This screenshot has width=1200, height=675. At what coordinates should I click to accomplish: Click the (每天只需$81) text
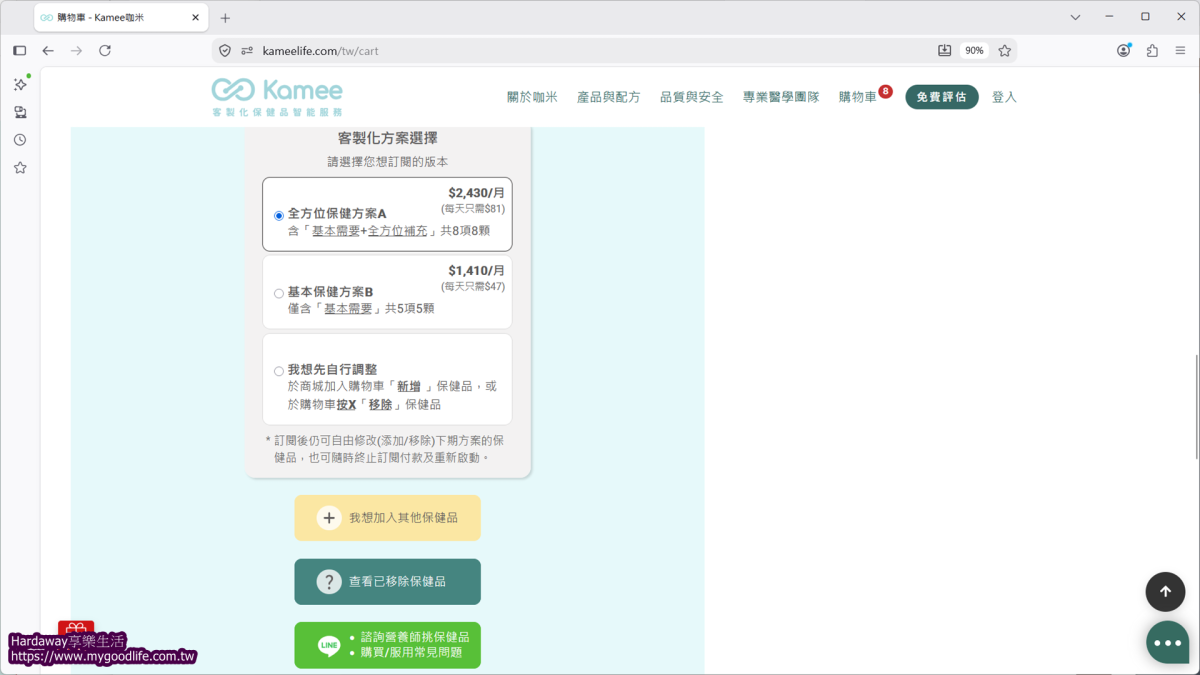(x=473, y=209)
